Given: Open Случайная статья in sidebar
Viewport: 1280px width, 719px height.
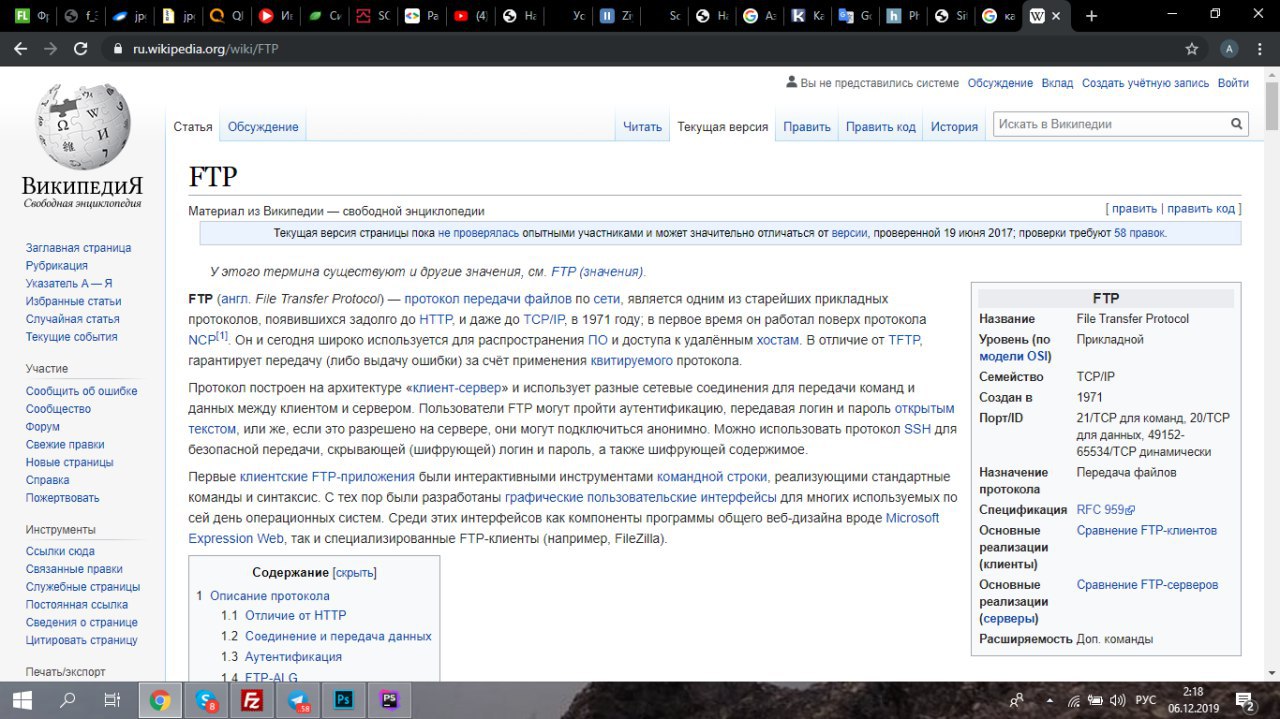Looking at the screenshot, I should (x=73, y=319).
